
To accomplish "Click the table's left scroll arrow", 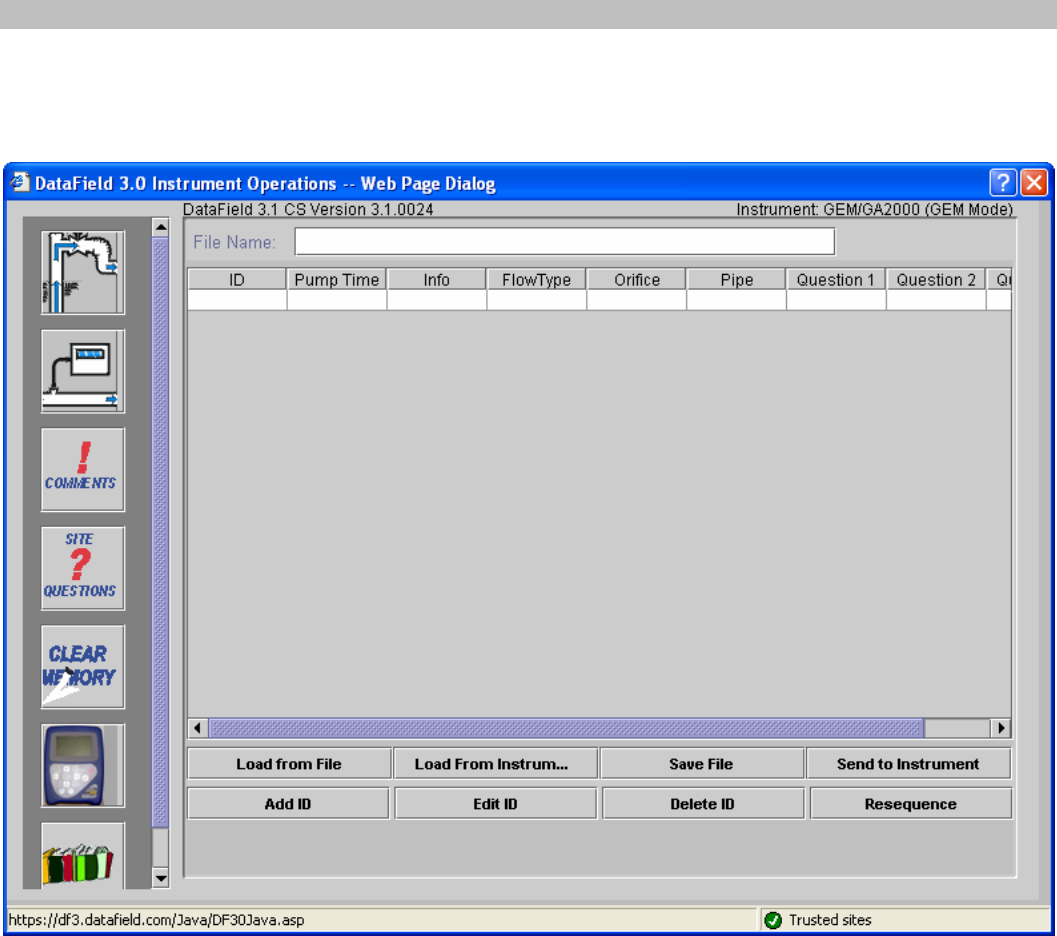I will (x=198, y=728).
